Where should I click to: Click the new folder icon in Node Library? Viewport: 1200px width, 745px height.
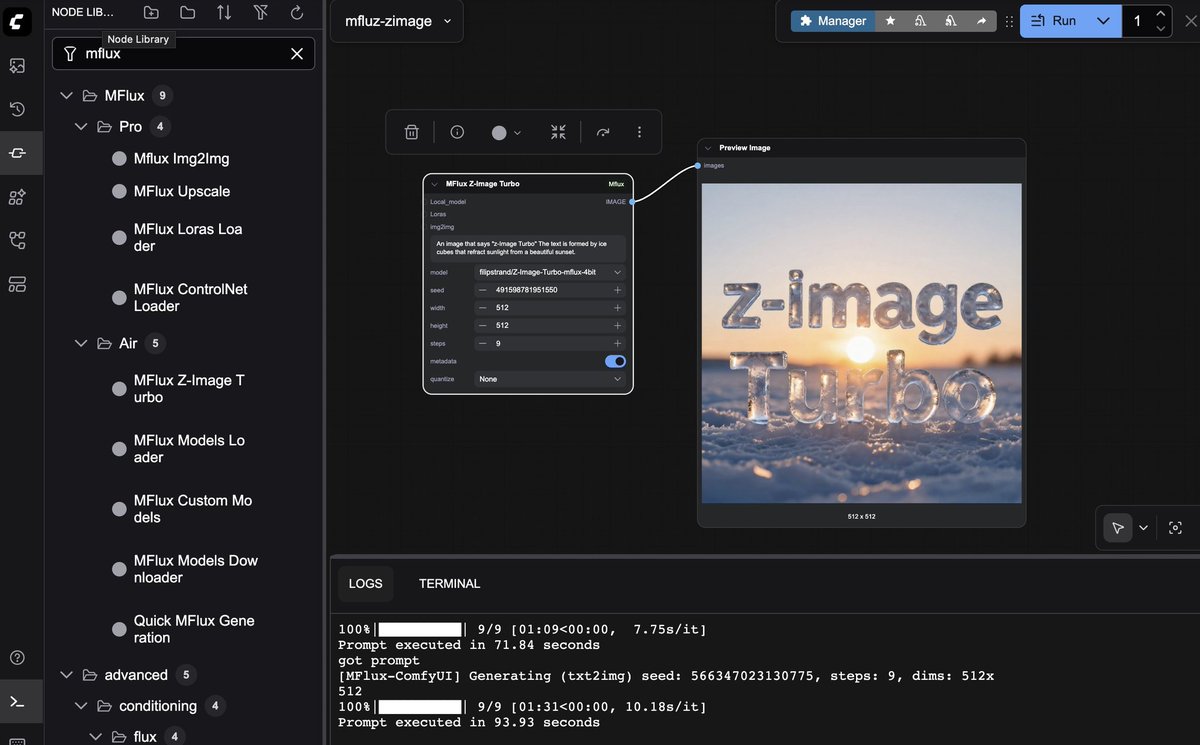click(151, 12)
